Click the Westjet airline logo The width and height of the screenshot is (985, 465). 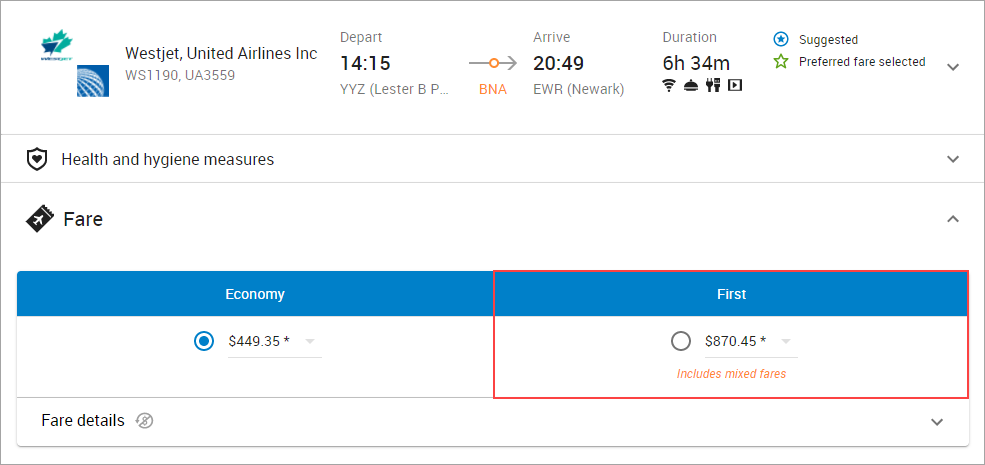(57, 45)
